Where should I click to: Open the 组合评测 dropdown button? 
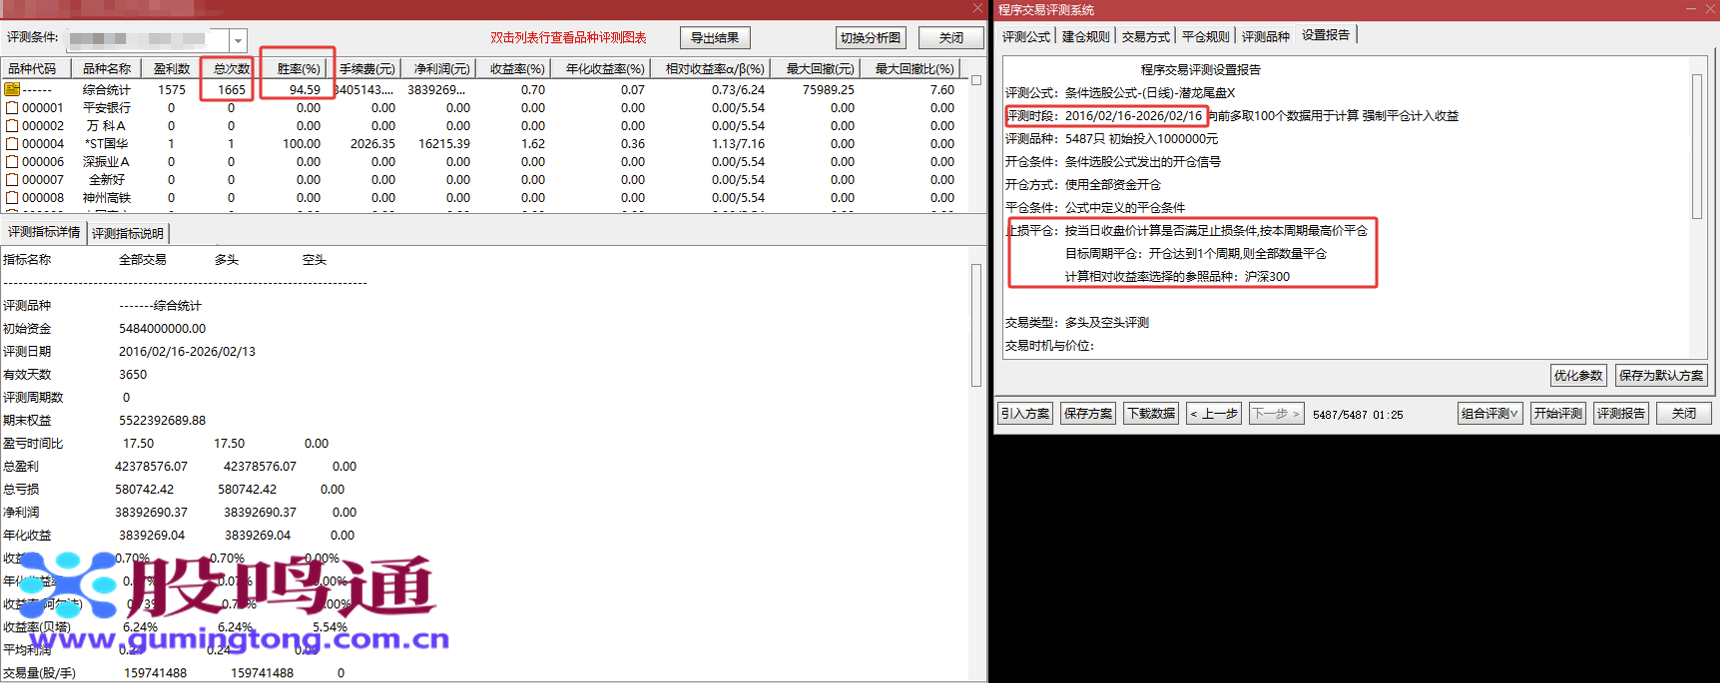1489,413
